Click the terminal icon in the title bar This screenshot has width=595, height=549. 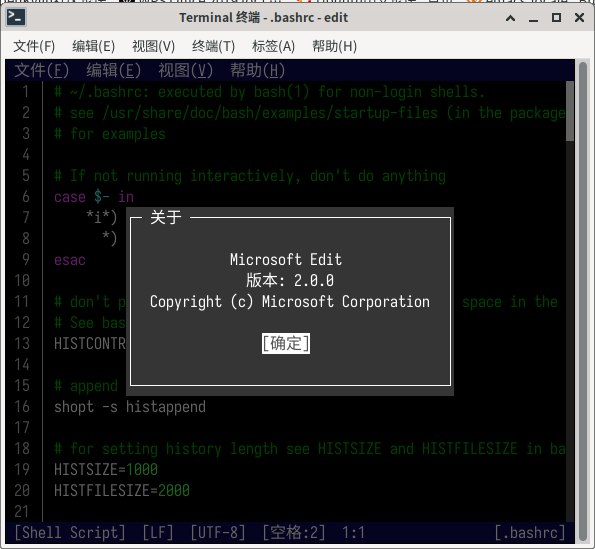(x=16, y=17)
